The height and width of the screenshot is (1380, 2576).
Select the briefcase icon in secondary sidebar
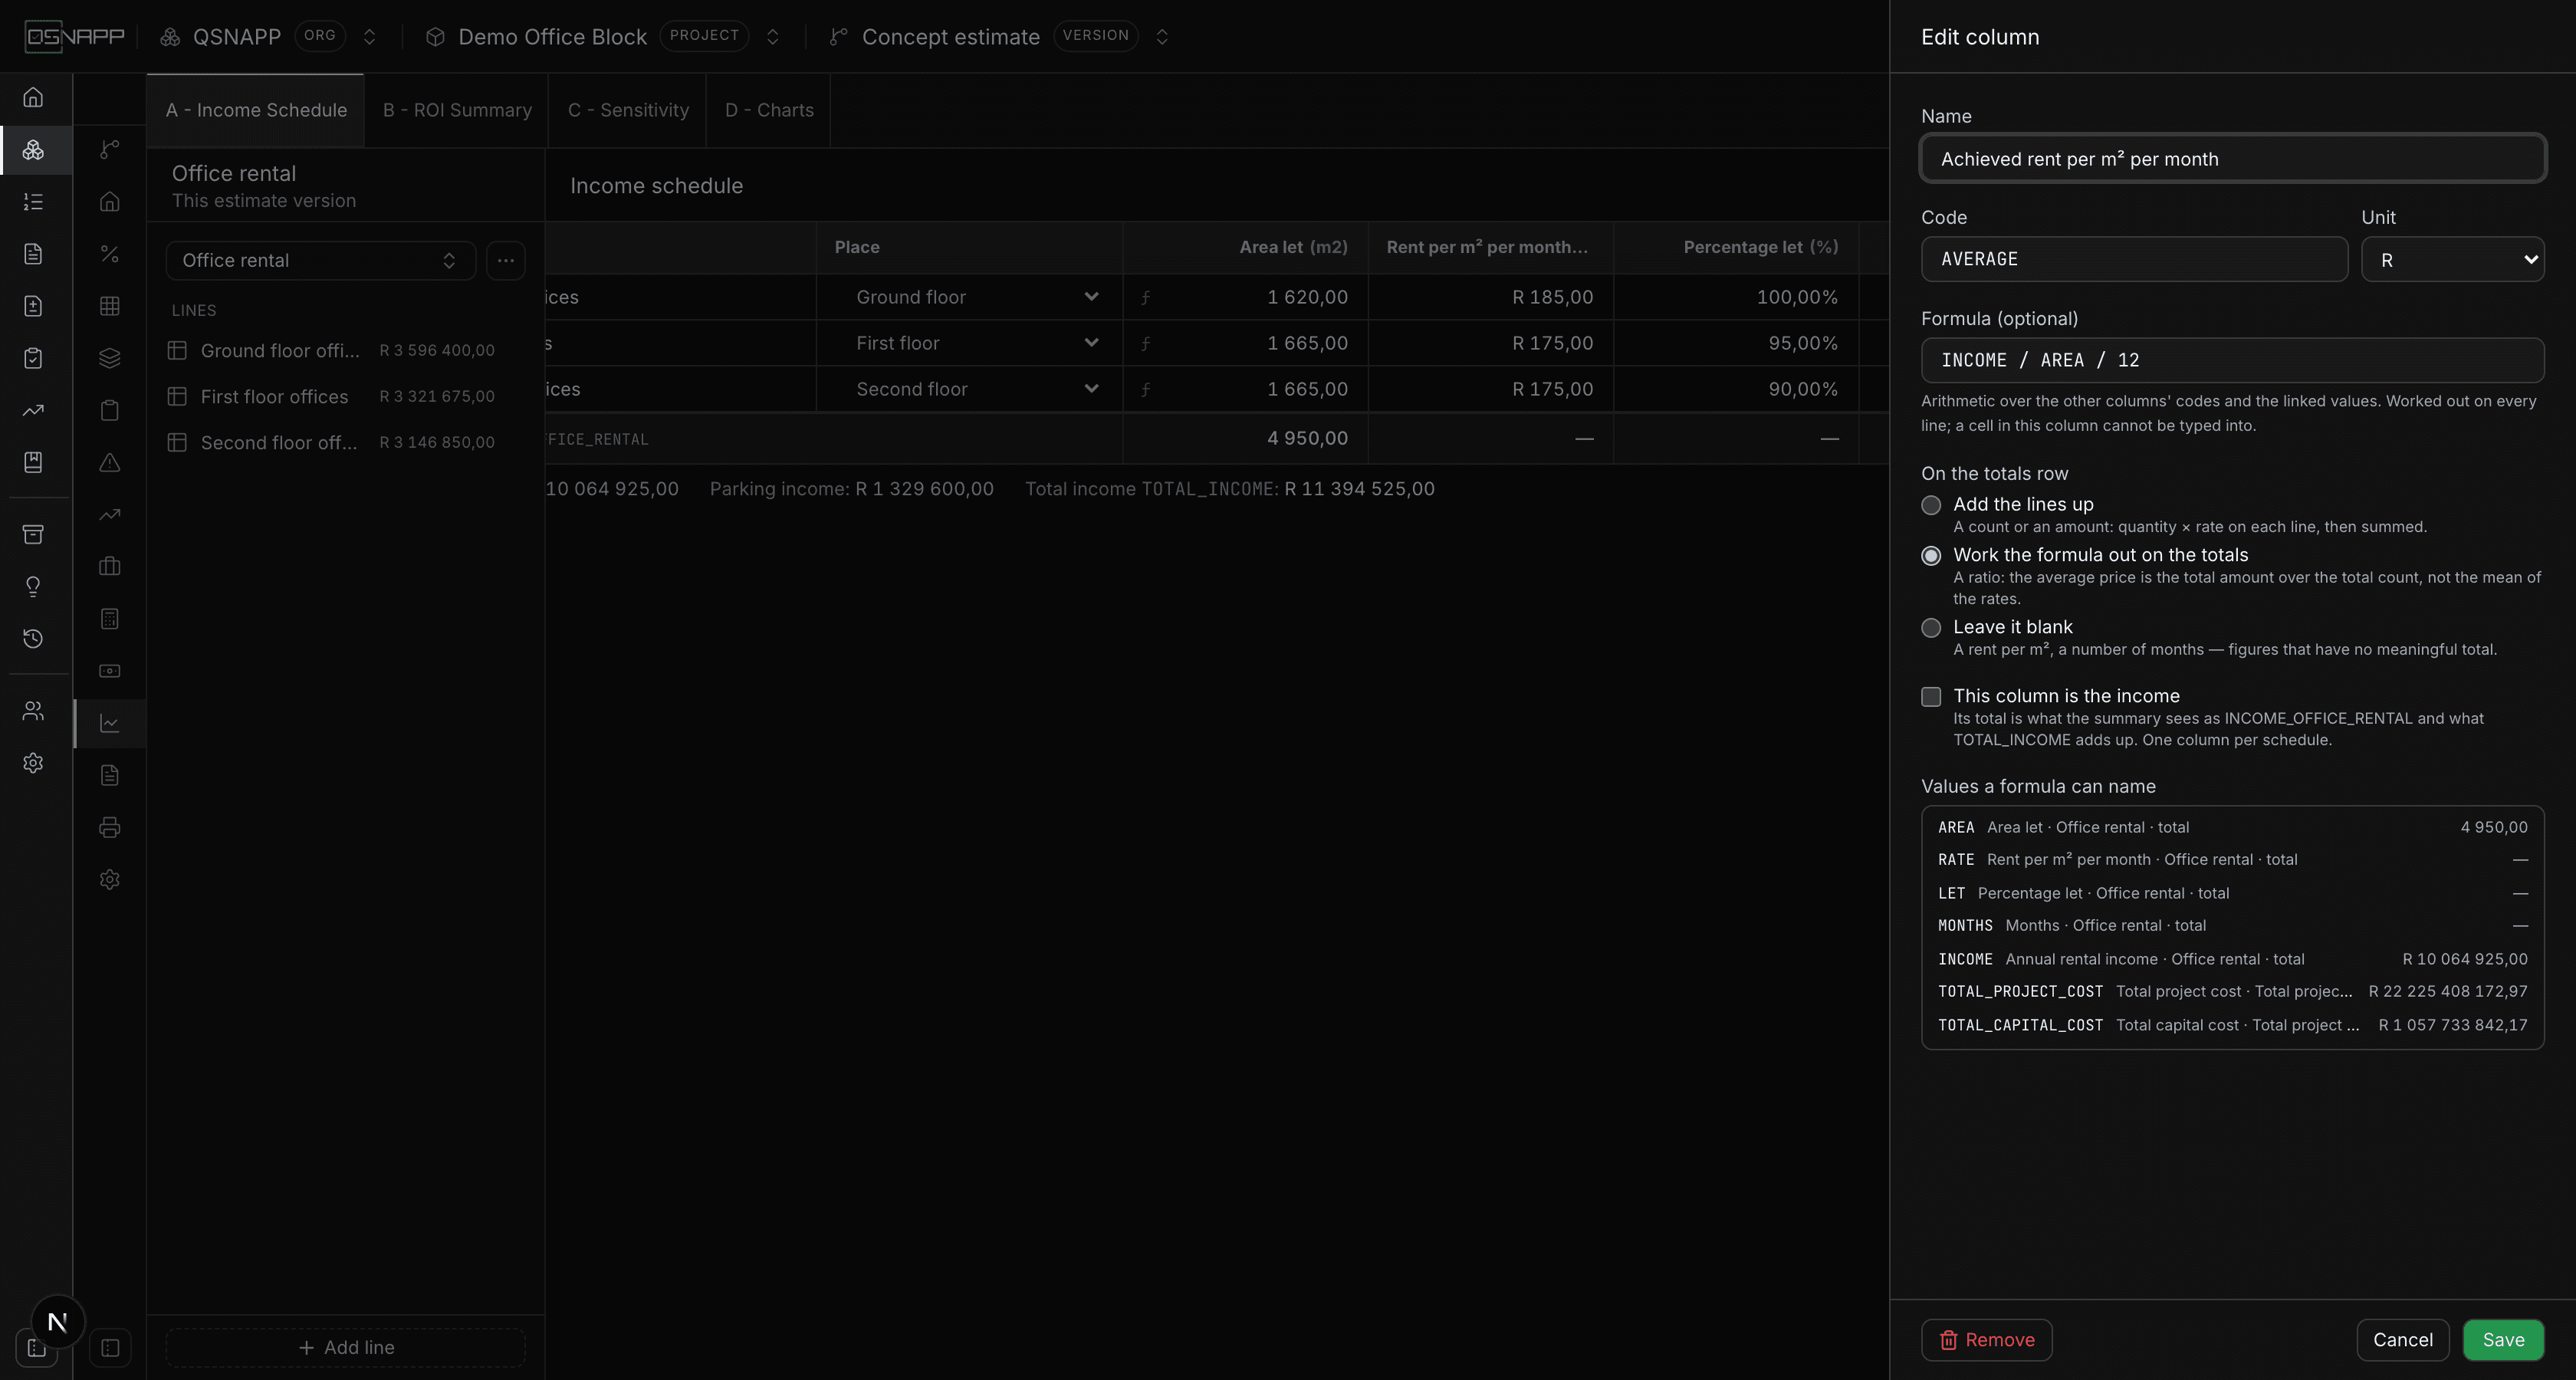click(x=110, y=566)
